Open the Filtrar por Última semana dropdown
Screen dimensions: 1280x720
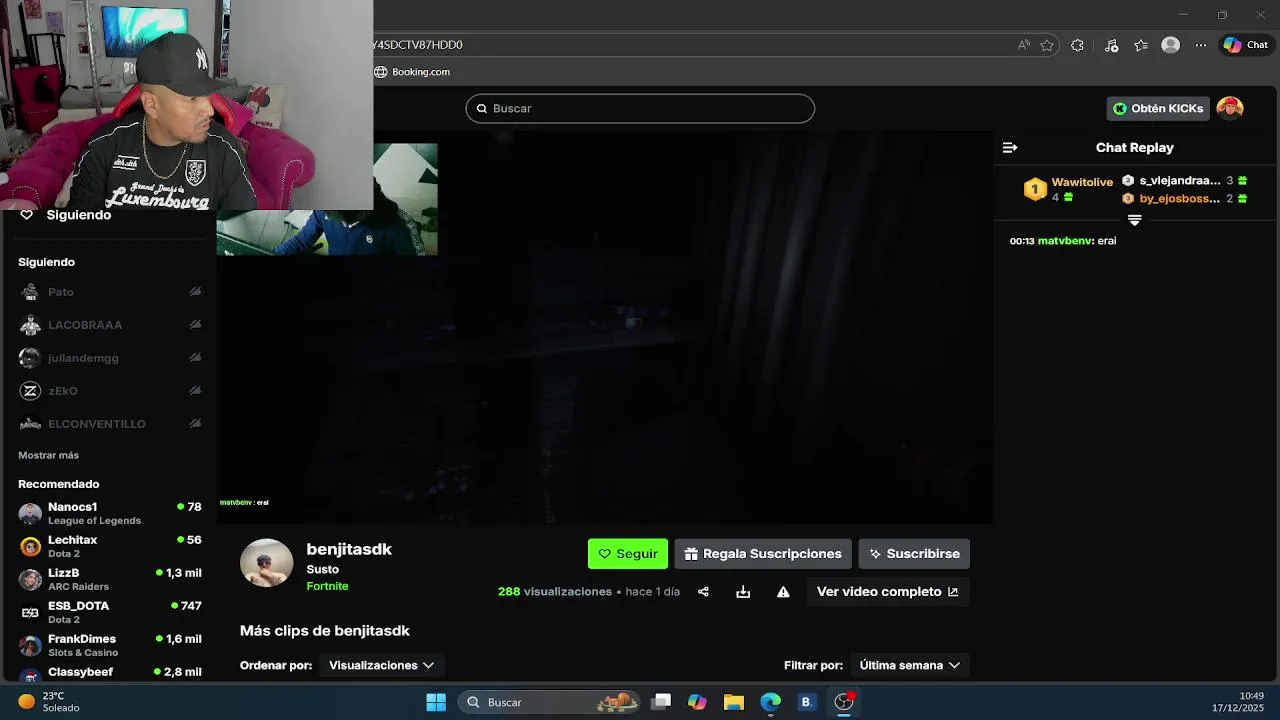909,665
